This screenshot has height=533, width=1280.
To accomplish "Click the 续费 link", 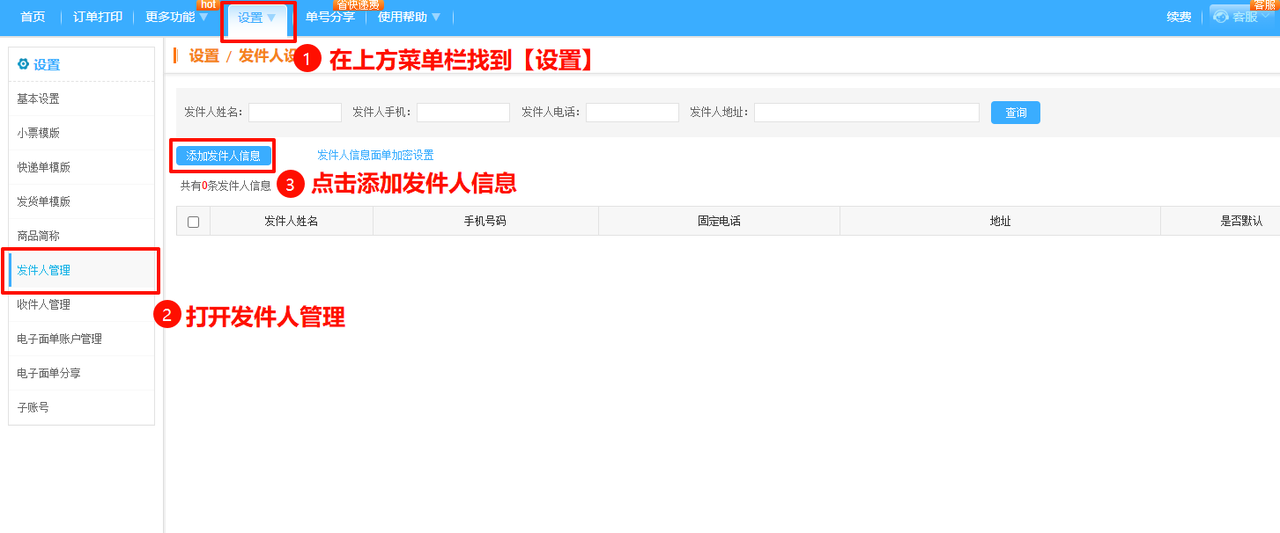I will (1179, 17).
